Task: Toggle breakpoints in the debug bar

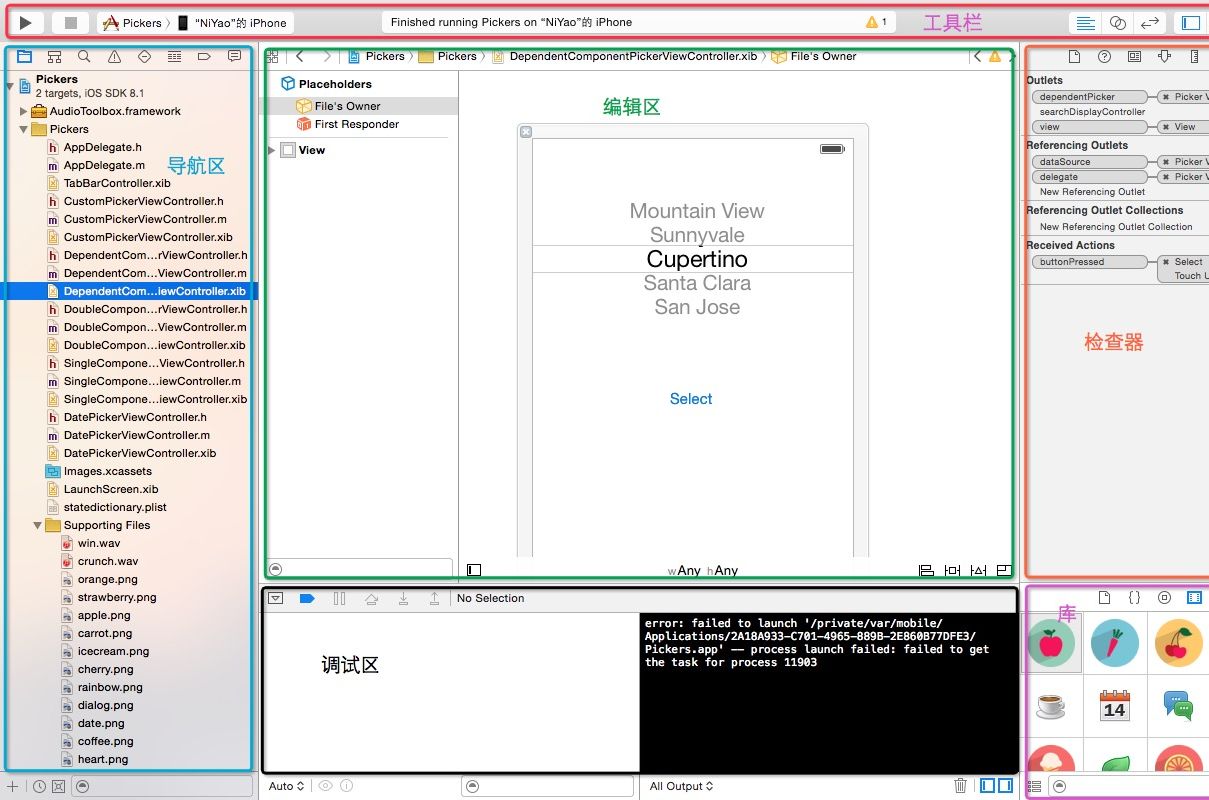Action: pyautogui.click(x=307, y=598)
